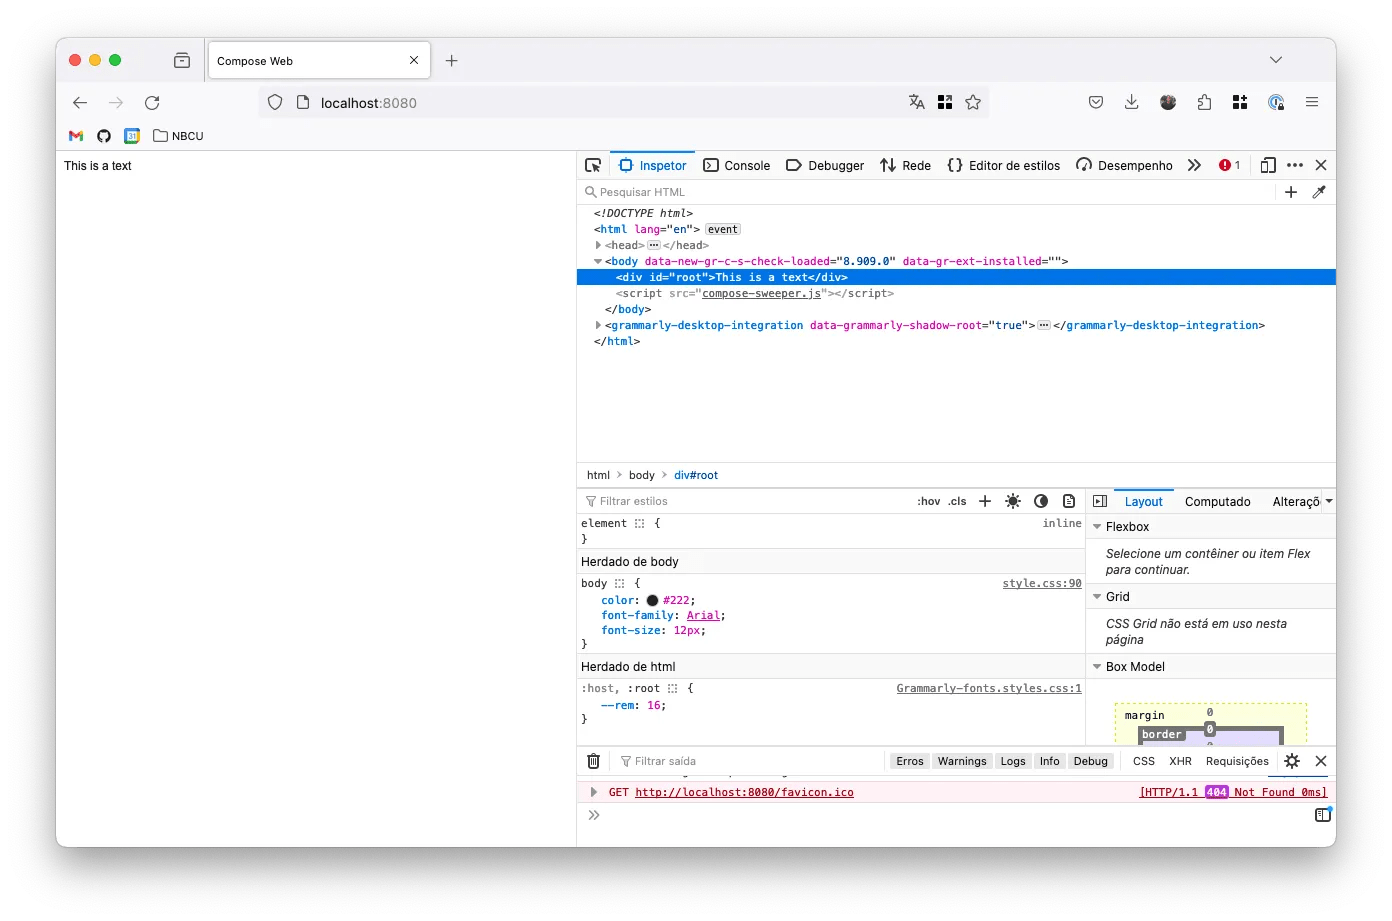The width and height of the screenshot is (1392, 921).
Task: Open translate page icon in address bar
Action: (x=917, y=102)
